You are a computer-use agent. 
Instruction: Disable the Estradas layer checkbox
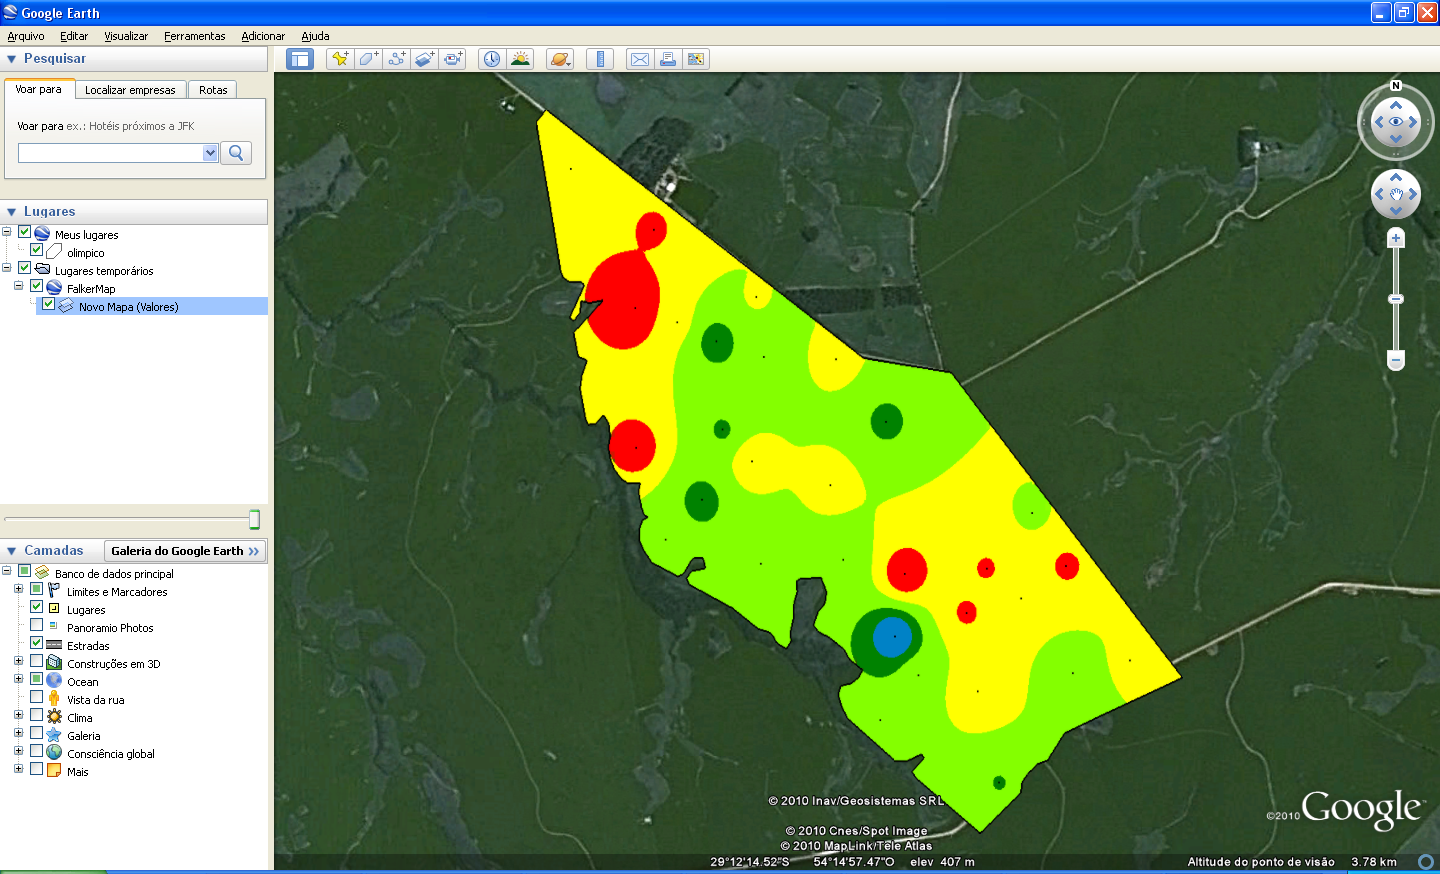coord(36,643)
